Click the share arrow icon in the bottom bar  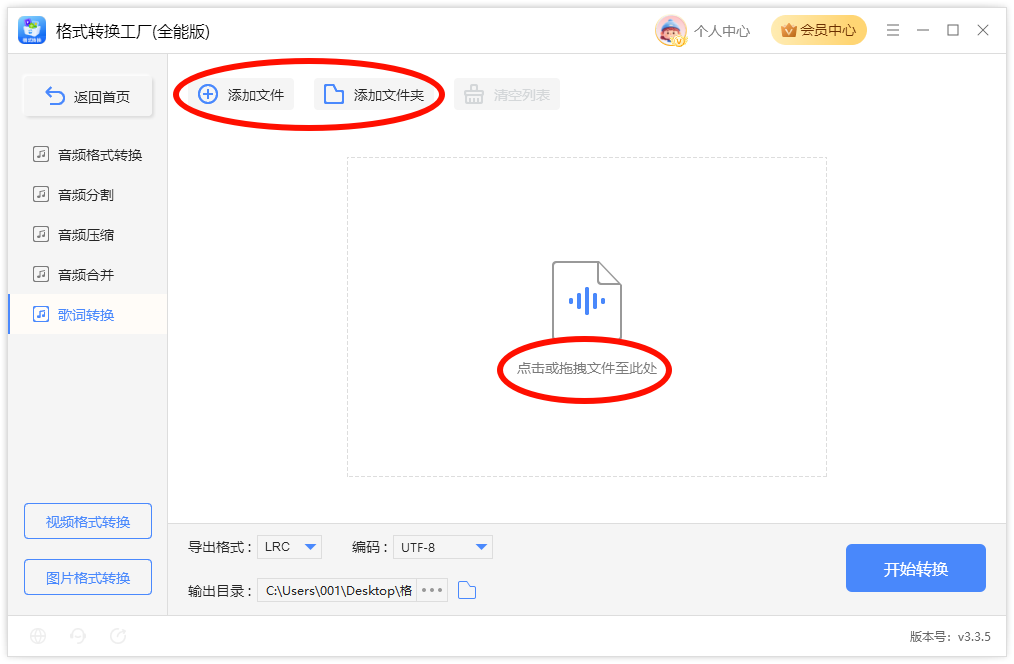118,636
